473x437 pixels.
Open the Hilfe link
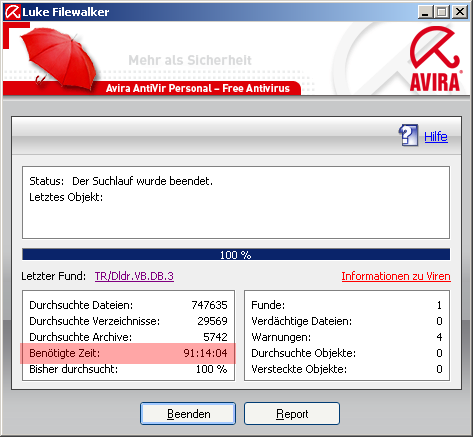pyautogui.click(x=436, y=137)
